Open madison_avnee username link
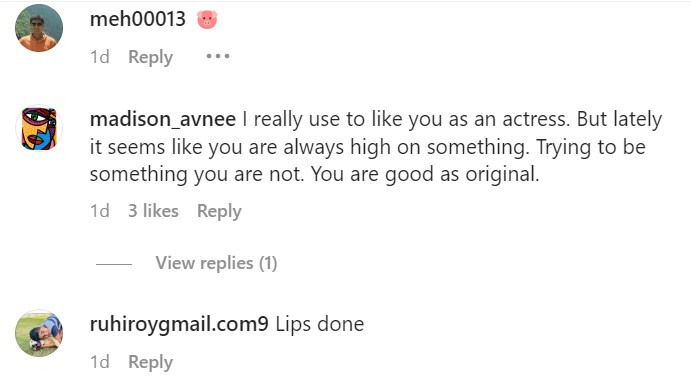The width and height of the screenshot is (691, 390). (163, 119)
